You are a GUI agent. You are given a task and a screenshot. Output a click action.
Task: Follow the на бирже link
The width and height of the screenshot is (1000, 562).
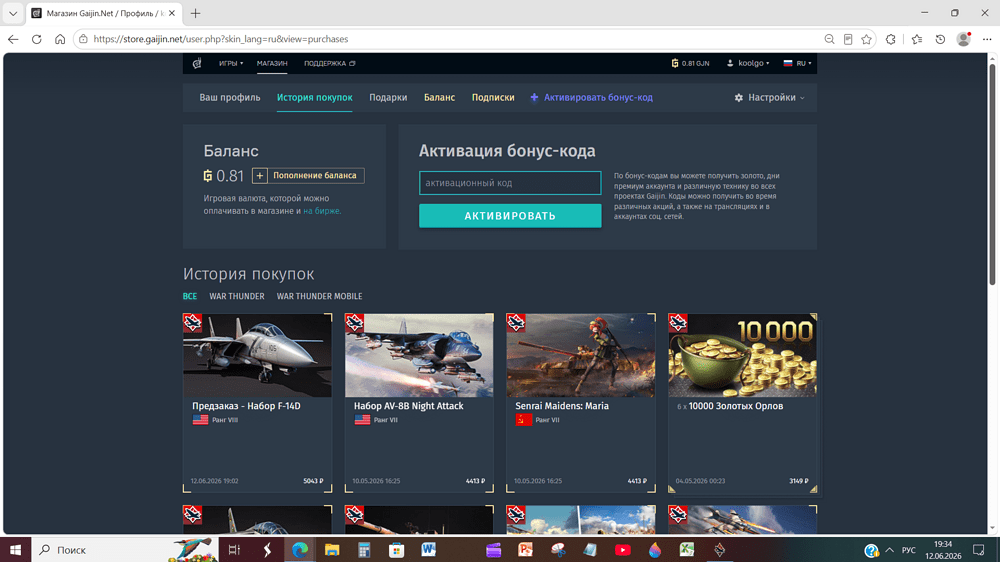[x=321, y=211]
